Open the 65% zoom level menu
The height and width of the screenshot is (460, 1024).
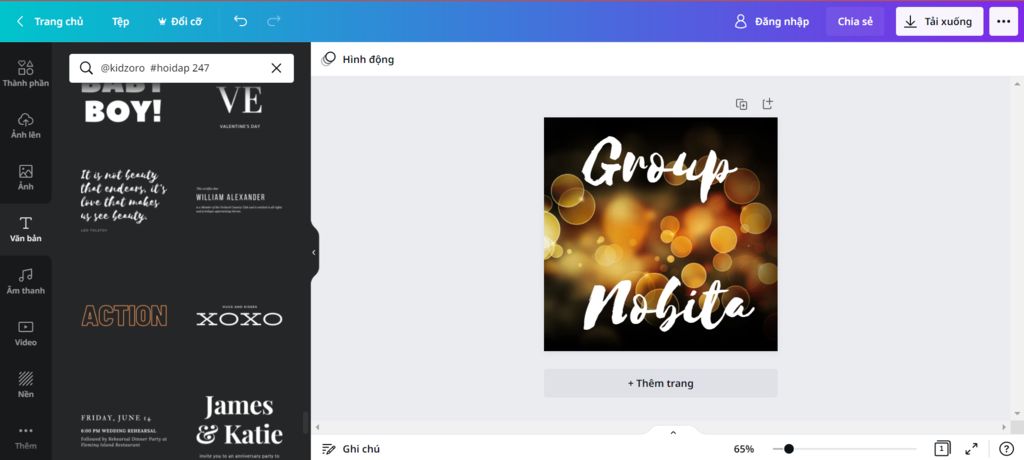(x=743, y=449)
